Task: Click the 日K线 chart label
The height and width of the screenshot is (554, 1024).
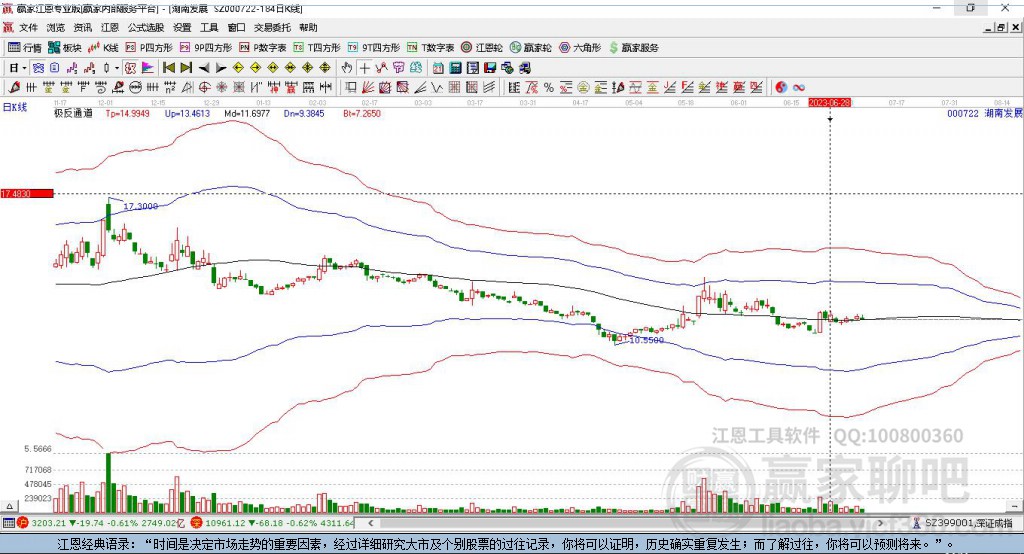Action: 15,107
